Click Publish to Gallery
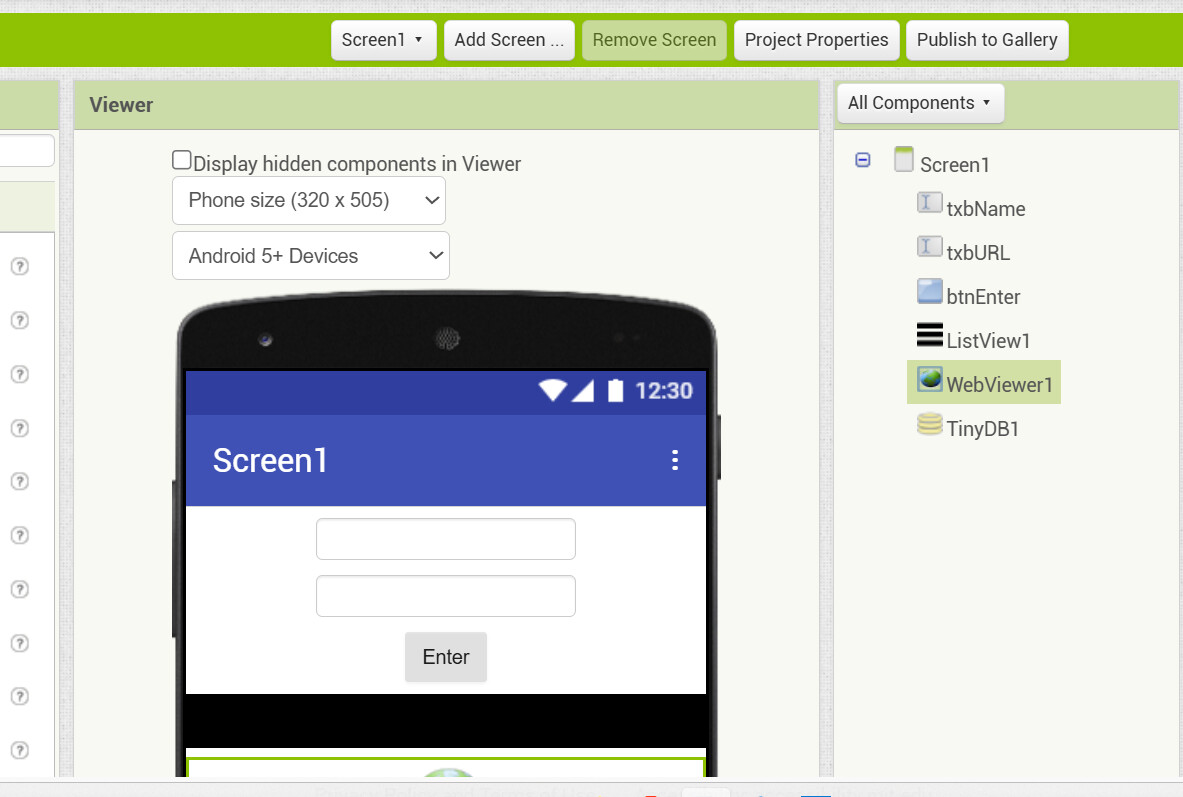 pos(987,40)
